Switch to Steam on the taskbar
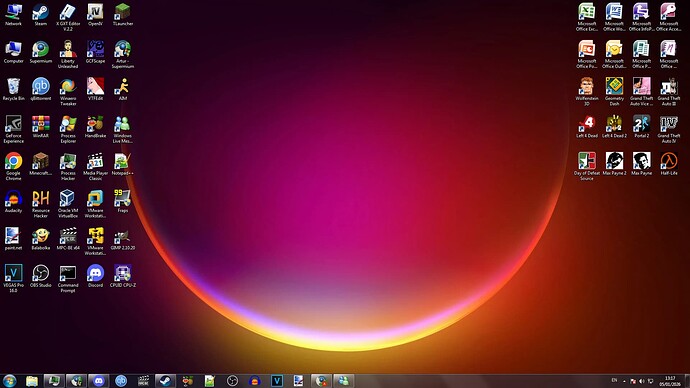This screenshot has height=388, width=690. (x=165, y=381)
